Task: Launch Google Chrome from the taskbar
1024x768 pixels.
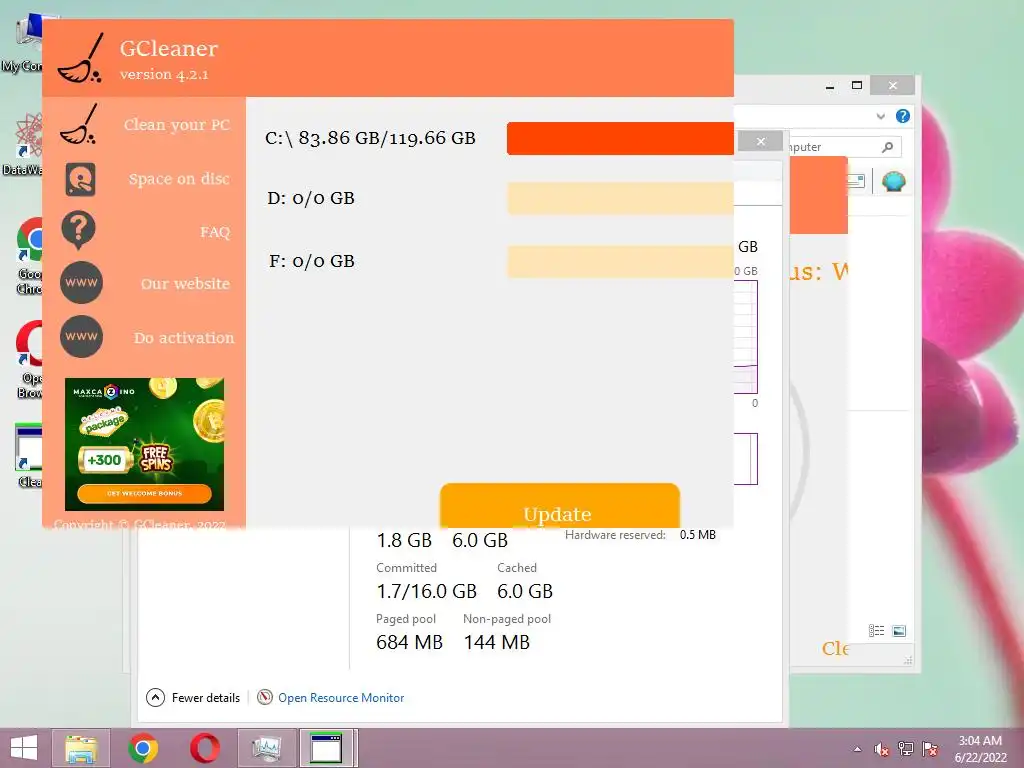Action: pyautogui.click(x=143, y=748)
